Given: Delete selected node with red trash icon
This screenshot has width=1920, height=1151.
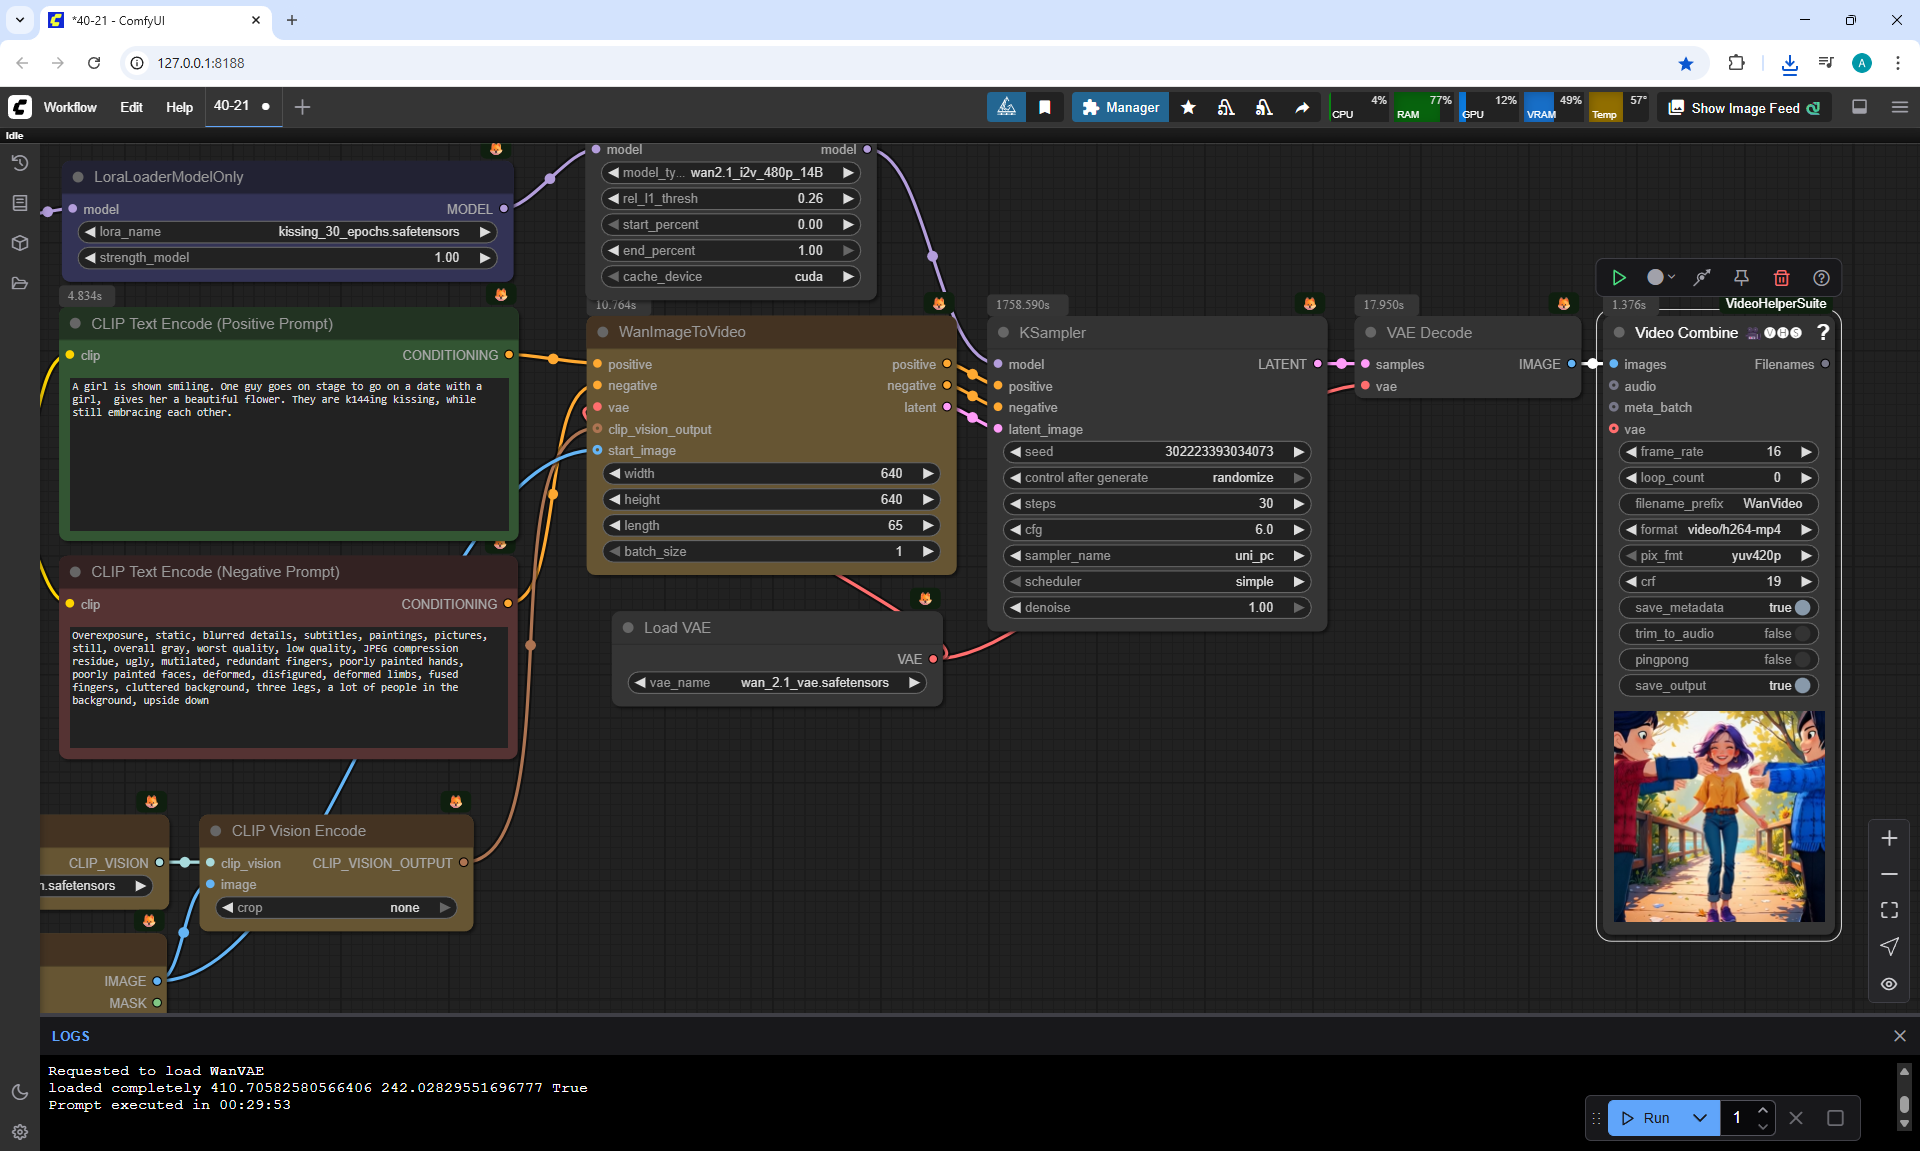Looking at the screenshot, I should [x=1781, y=278].
